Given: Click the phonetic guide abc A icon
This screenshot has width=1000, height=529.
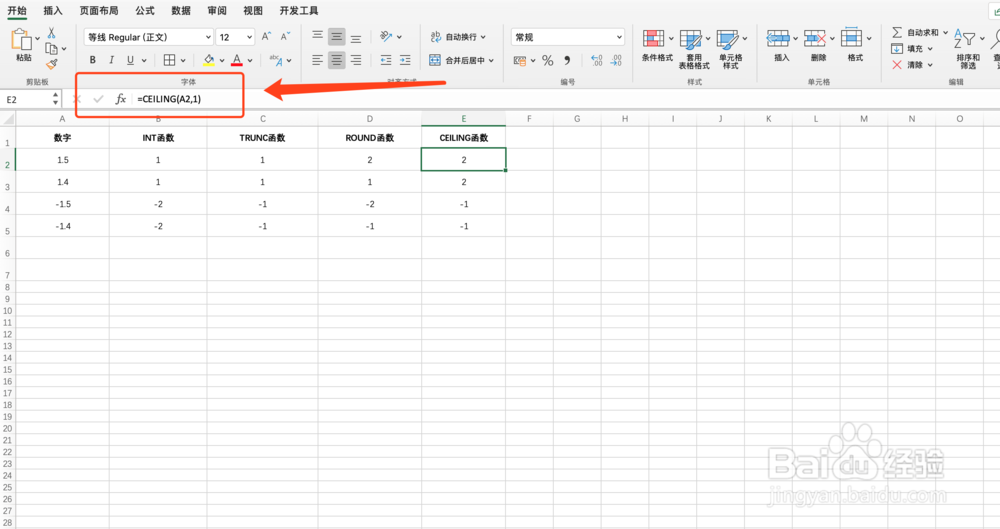Looking at the screenshot, I should click(276, 60).
